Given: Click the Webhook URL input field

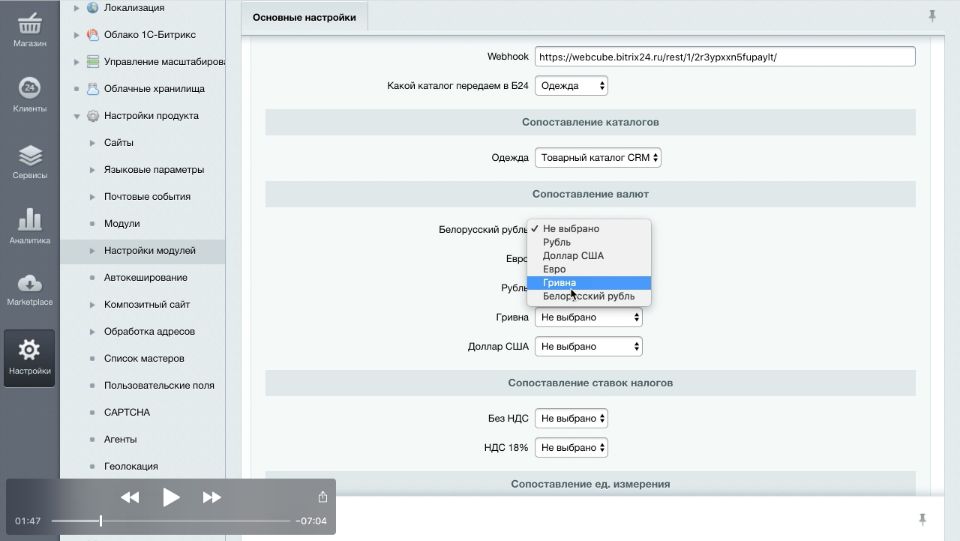Looking at the screenshot, I should tap(724, 57).
